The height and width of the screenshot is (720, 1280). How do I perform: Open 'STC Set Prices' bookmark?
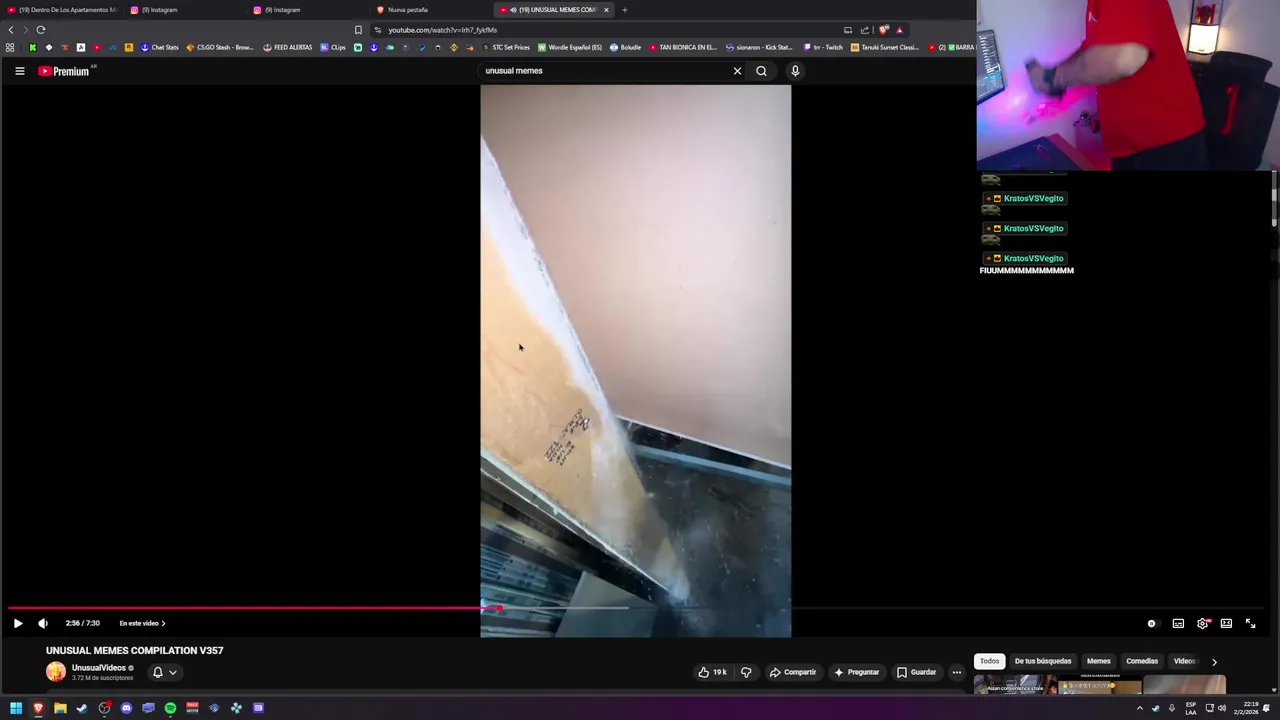tap(506, 47)
